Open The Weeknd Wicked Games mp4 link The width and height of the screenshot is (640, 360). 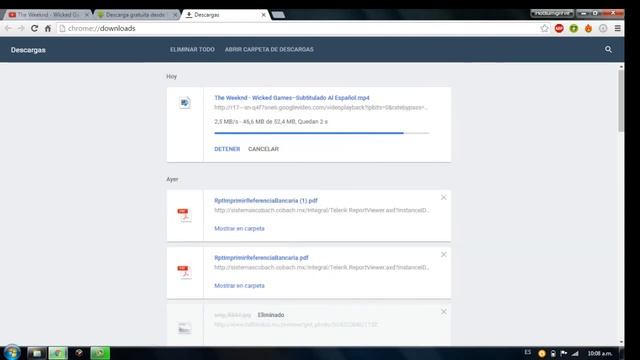292,98
